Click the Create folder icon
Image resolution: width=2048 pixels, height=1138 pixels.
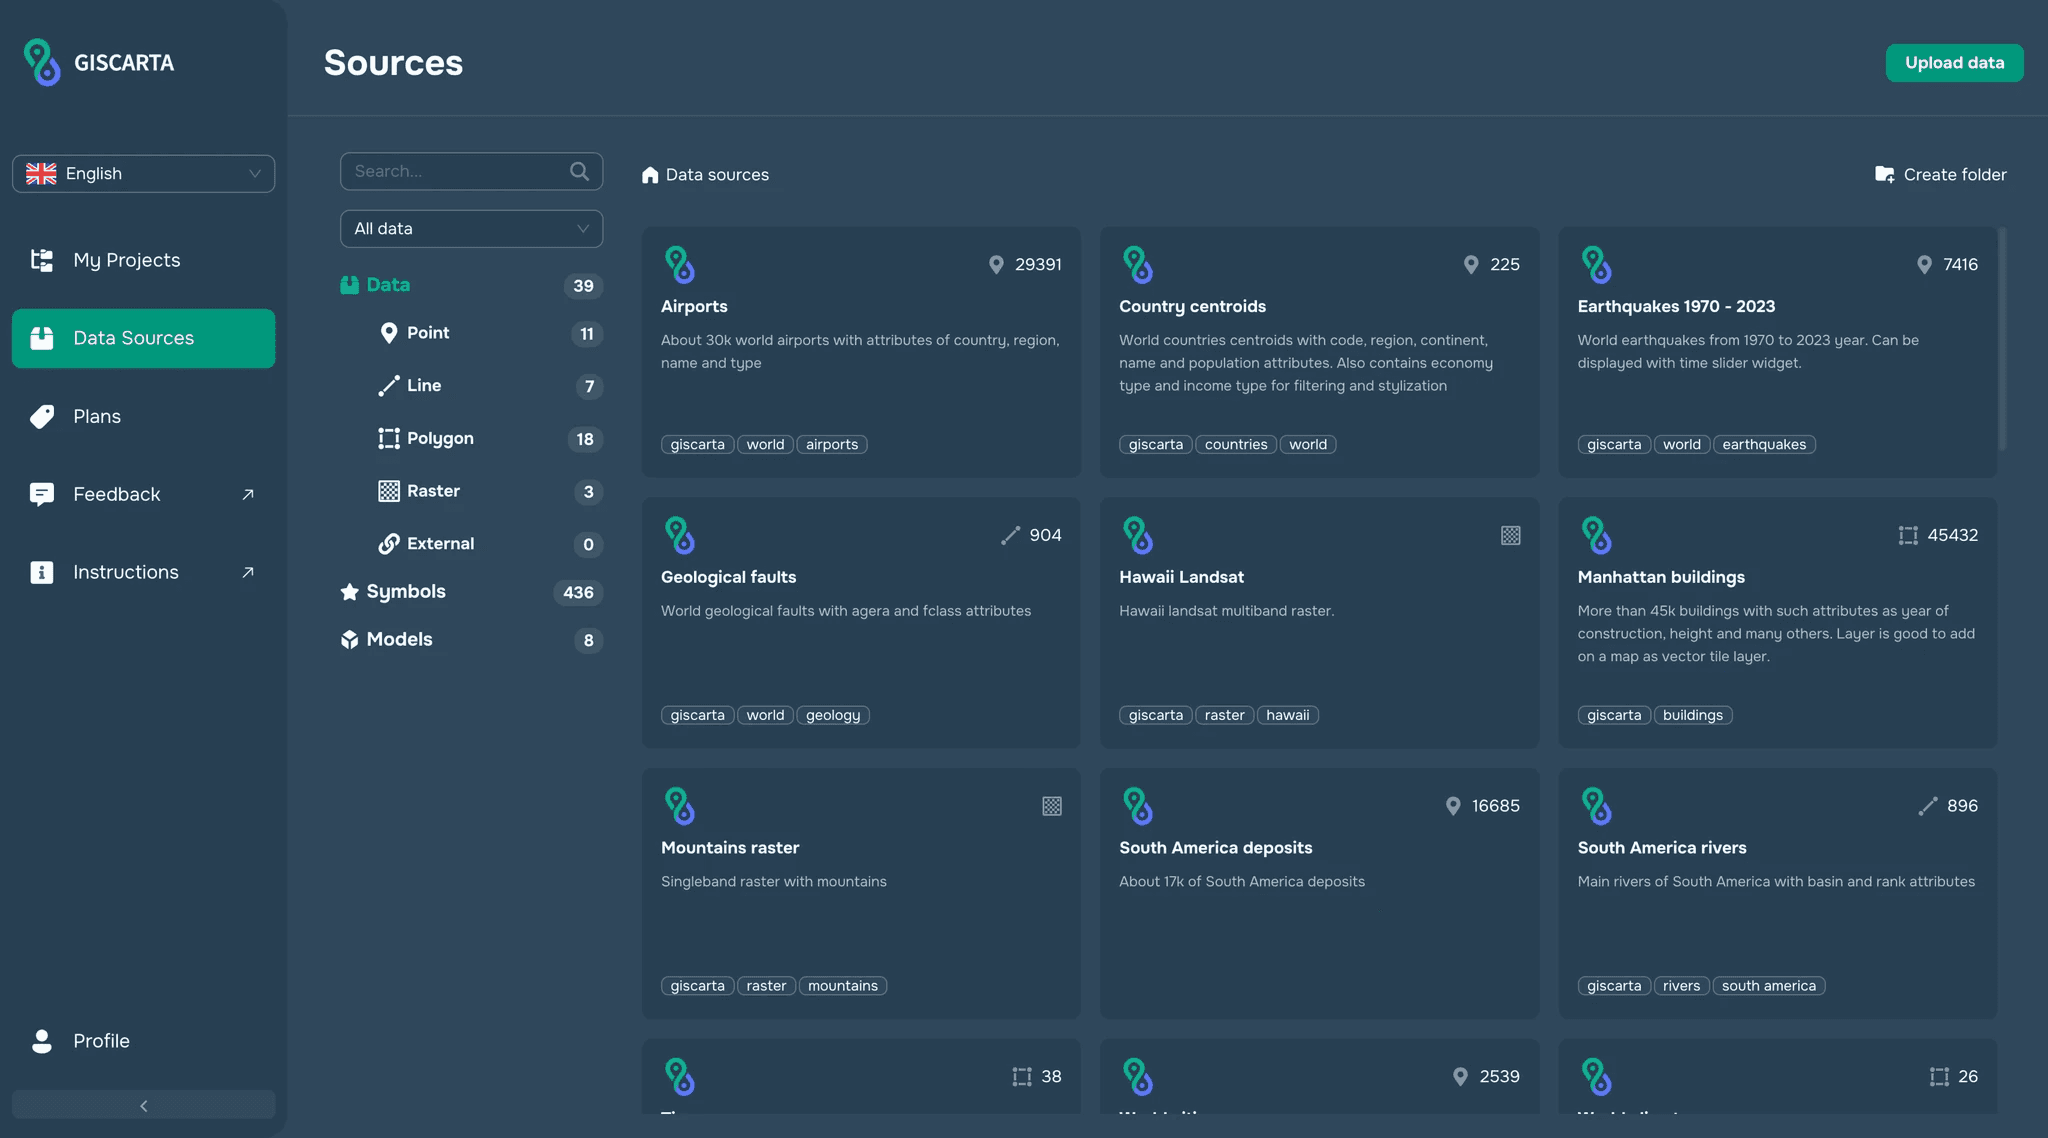[1884, 174]
